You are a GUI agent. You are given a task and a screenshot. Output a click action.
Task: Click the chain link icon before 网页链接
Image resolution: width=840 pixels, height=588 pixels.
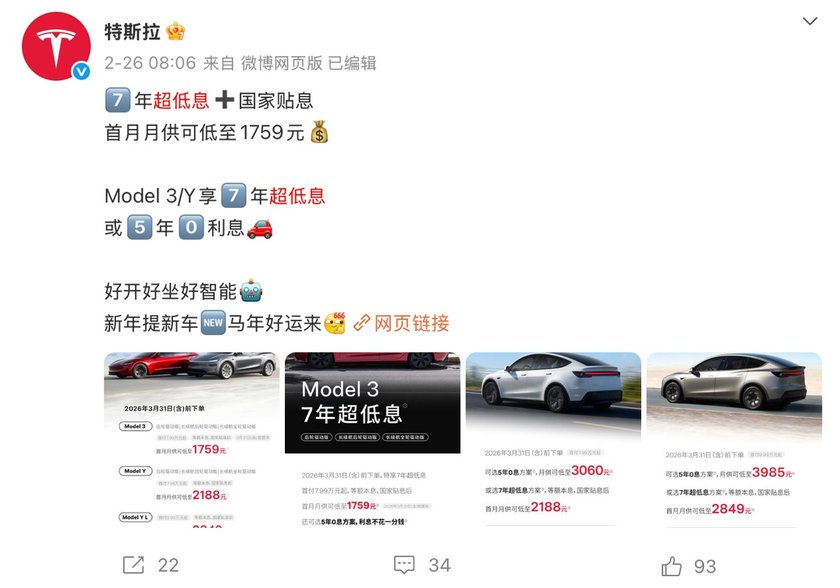(x=362, y=322)
